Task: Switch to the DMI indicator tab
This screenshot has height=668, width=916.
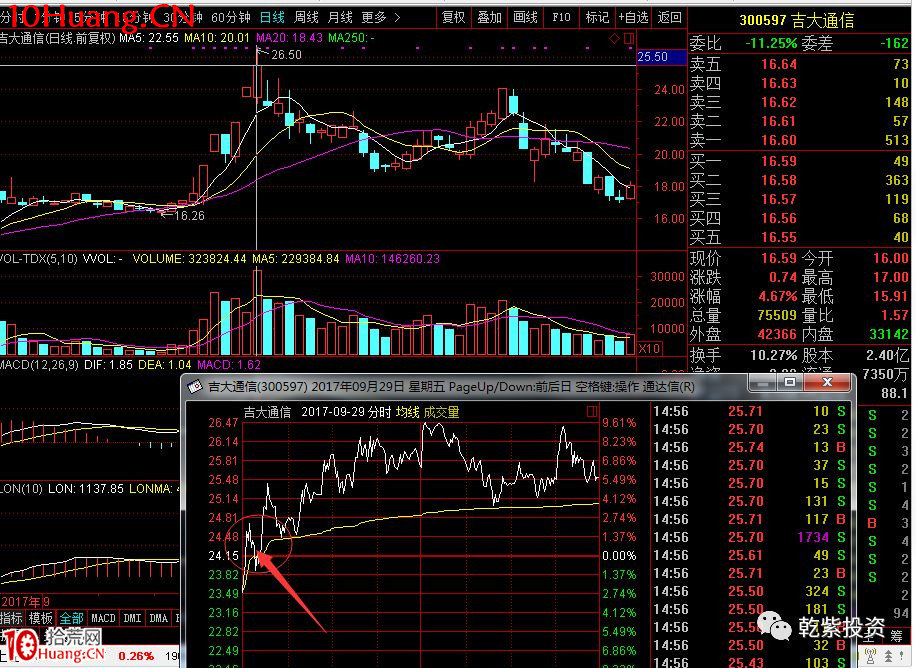Action: click(x=133, y=618)
